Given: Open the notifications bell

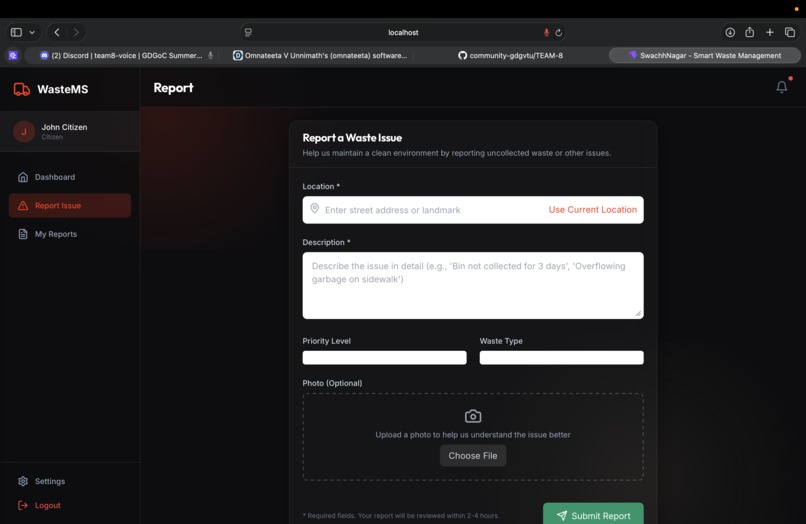Looking at the screenshot, I should pos(781,87).
